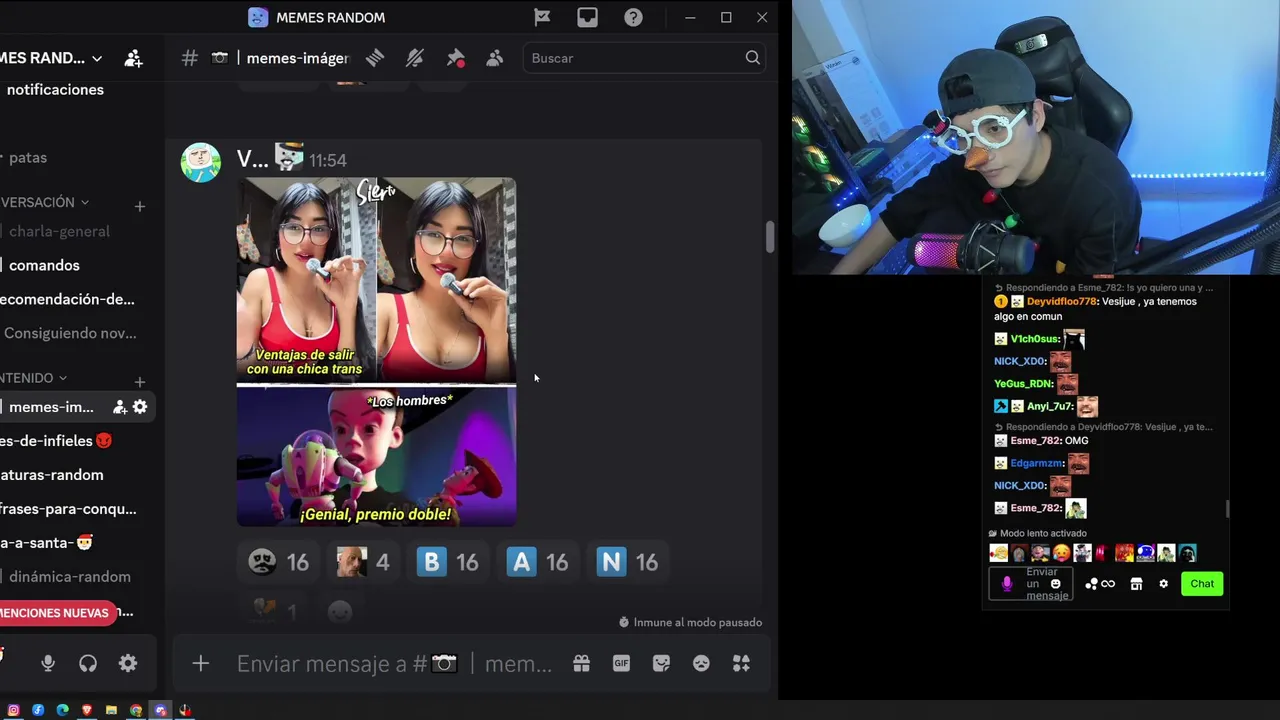
Task: Click Deyvidfloo778 username in stream chat
Action: click(x=1062, y=301)
